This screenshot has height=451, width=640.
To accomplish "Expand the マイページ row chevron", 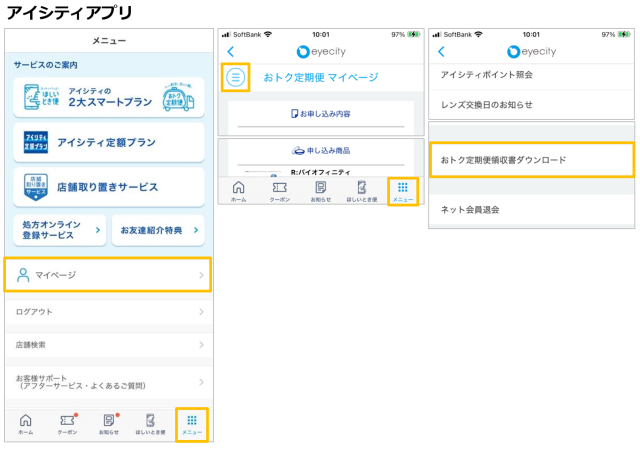I will click(201, 275).
